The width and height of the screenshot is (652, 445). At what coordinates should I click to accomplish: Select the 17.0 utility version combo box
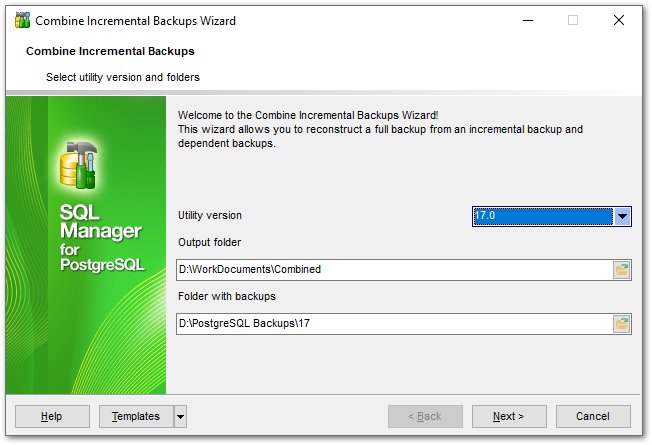(x=542, y=216)
